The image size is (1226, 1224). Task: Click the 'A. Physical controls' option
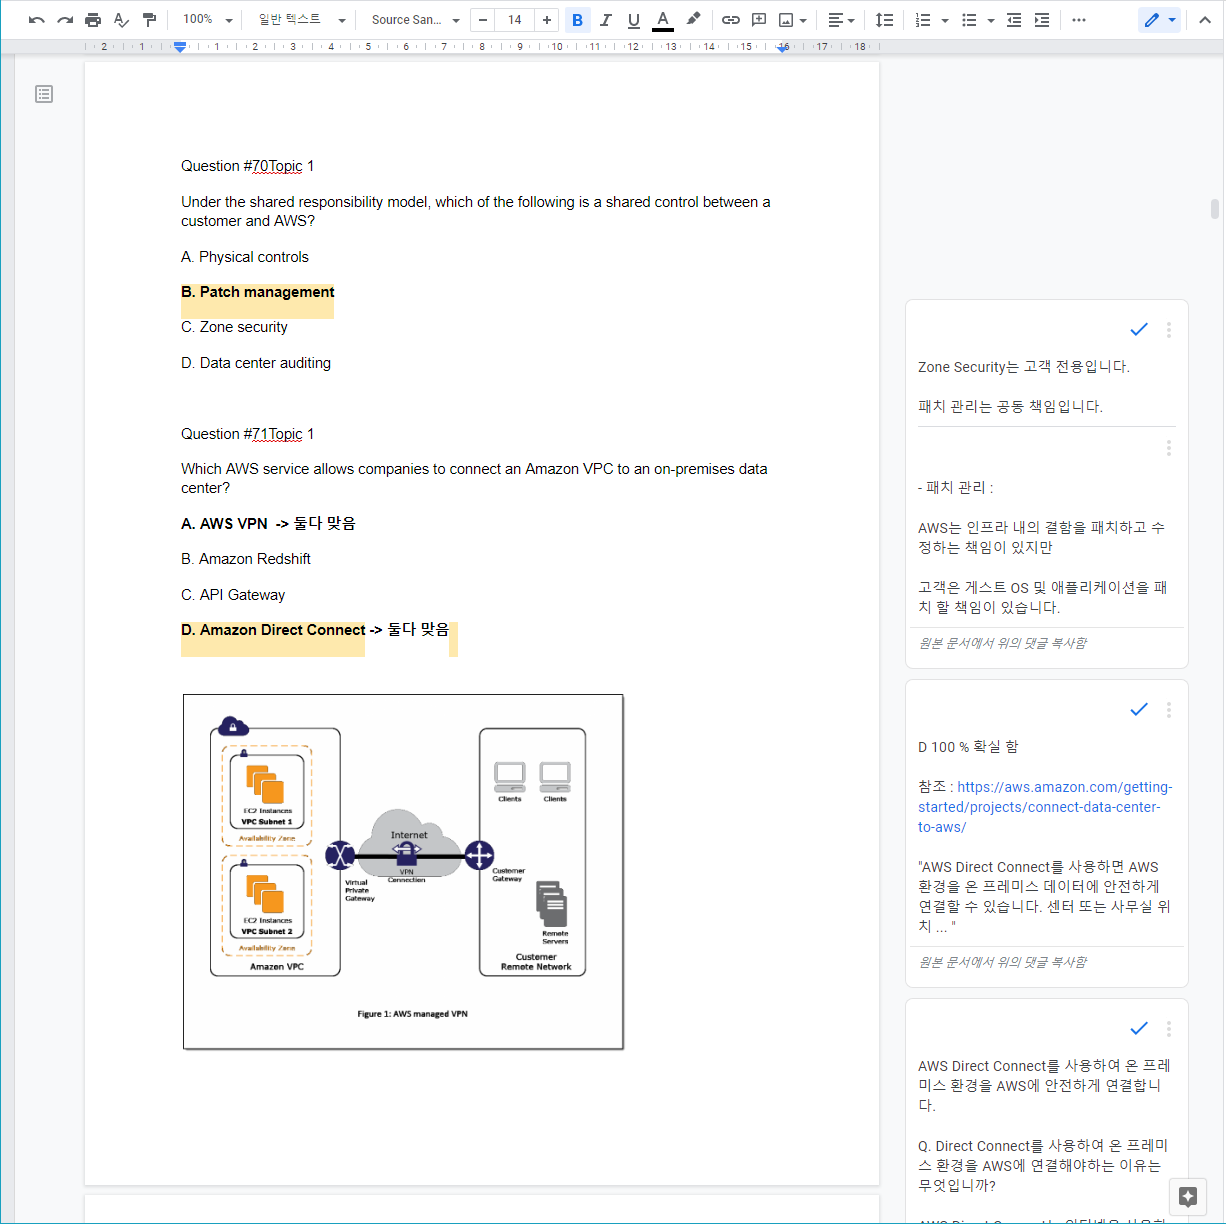(245, 257)
